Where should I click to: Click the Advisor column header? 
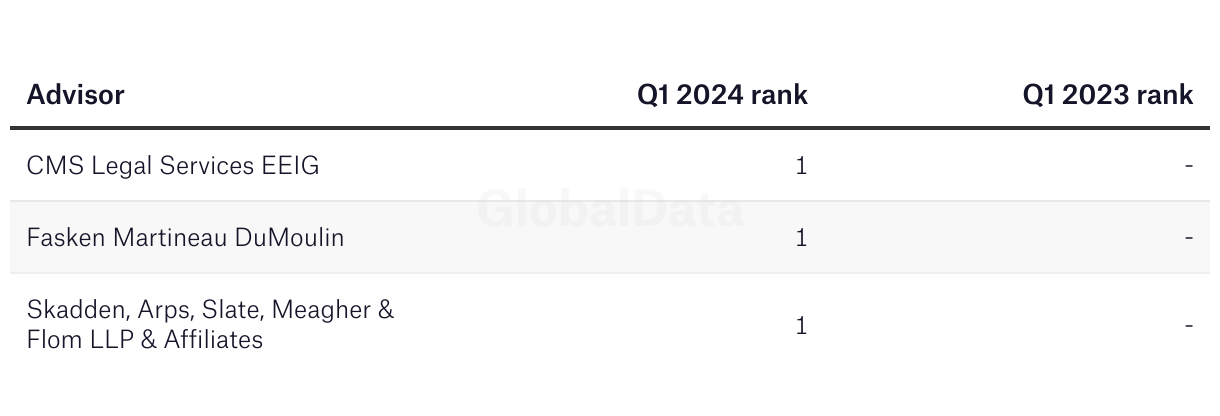coord(75,95)
